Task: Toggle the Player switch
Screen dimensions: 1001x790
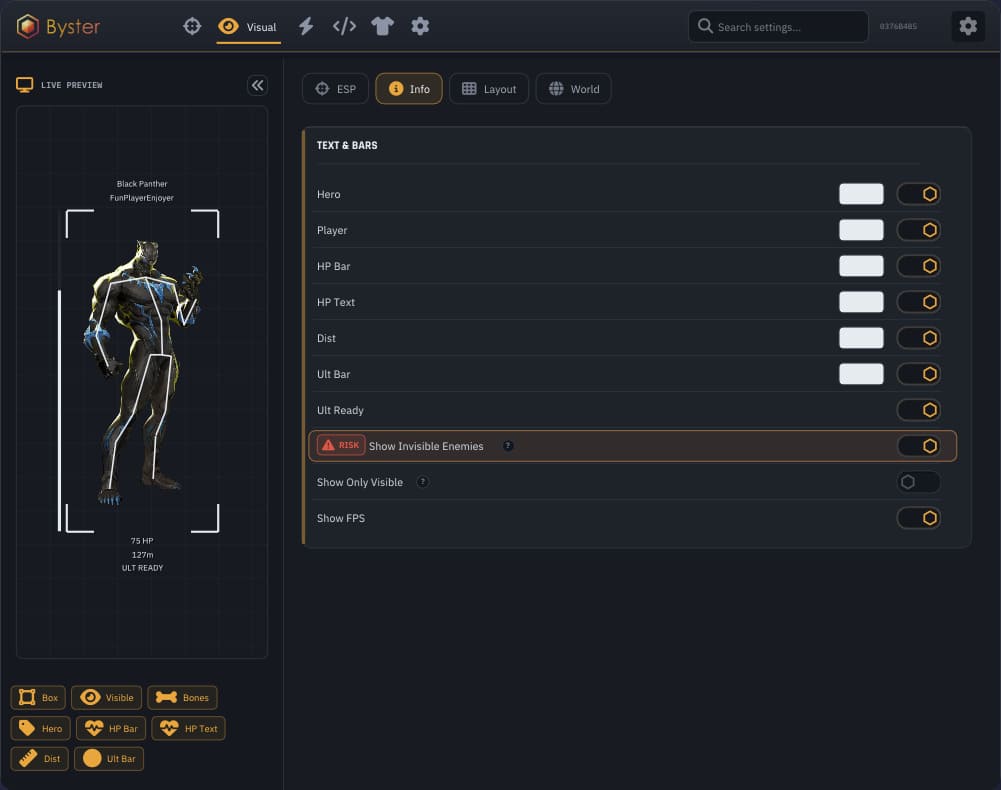Action: click(x=919, y=230)
